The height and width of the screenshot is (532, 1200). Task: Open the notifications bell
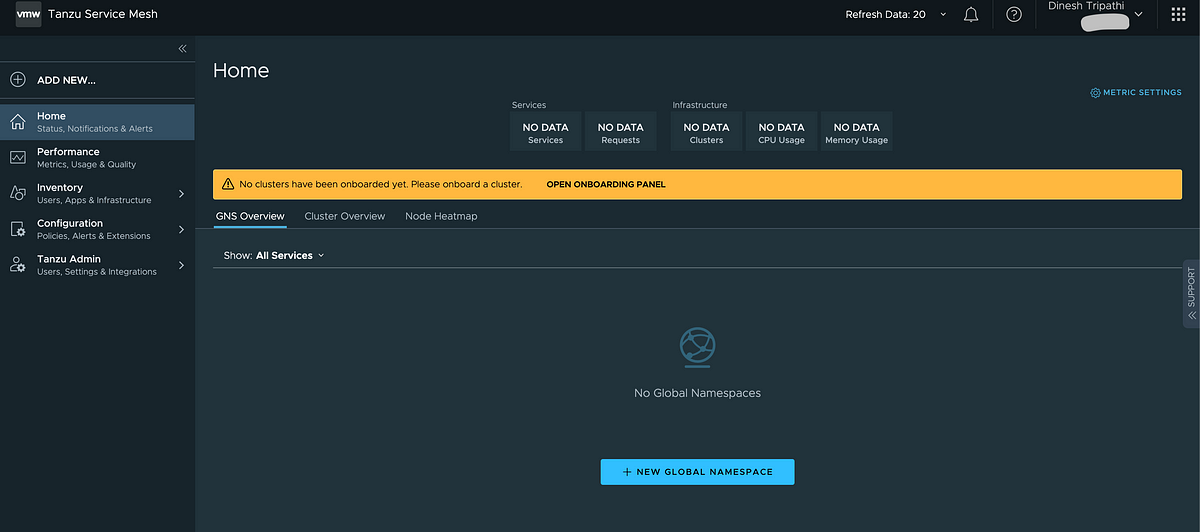[x=971, y=15]
